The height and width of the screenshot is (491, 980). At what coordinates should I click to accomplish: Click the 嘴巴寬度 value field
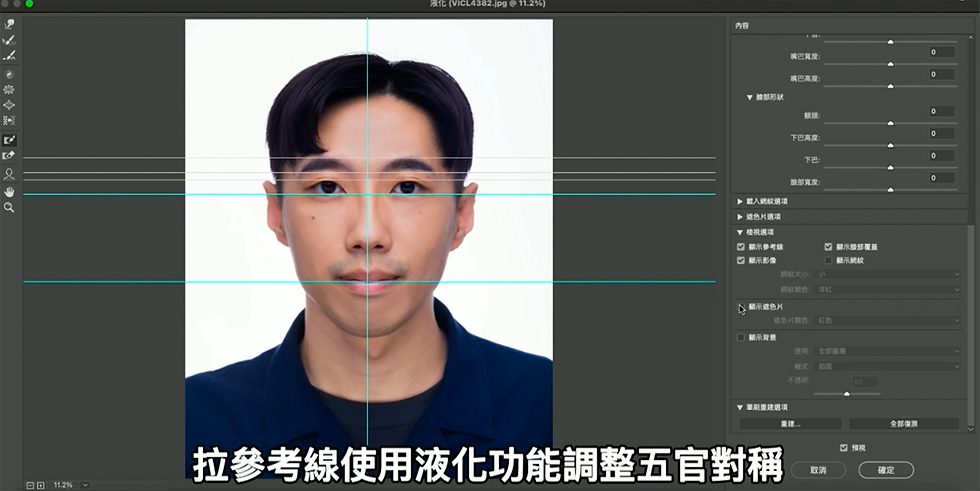[941, 52]
